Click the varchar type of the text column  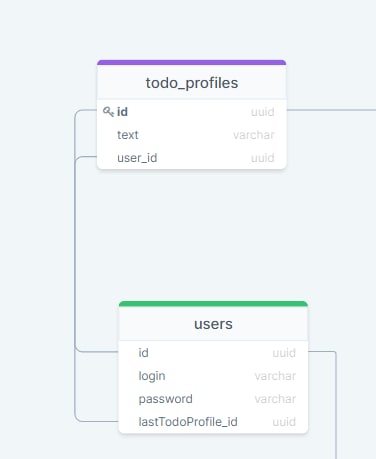[x=254, y=135]
